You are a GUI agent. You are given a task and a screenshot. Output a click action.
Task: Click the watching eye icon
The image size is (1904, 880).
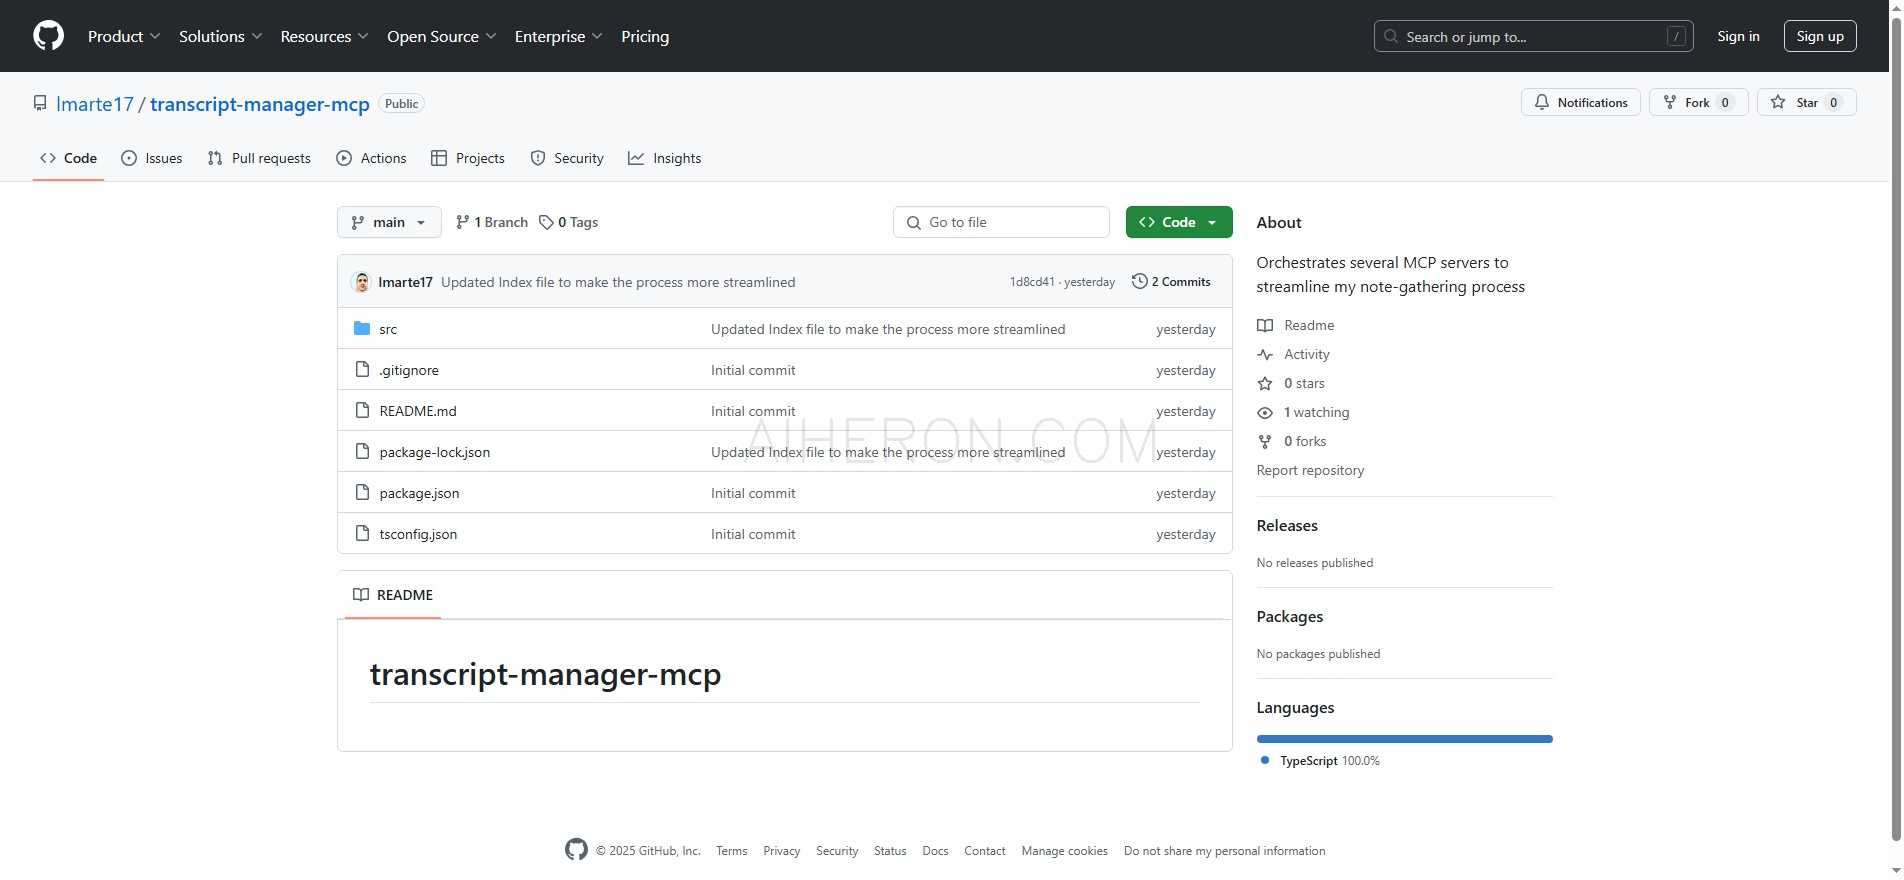tap(1265, 412)
